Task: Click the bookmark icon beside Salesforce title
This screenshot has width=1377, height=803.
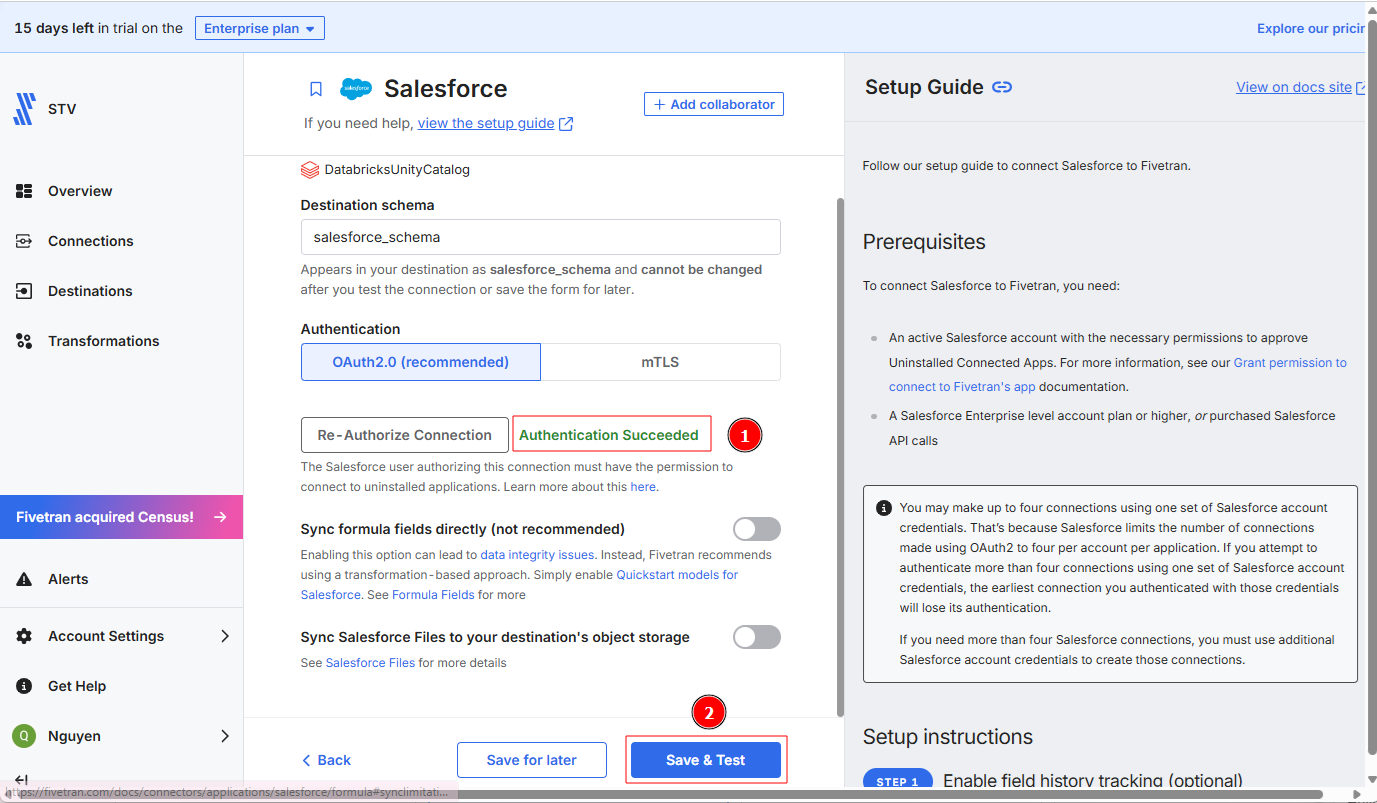Action: (316, 89)
